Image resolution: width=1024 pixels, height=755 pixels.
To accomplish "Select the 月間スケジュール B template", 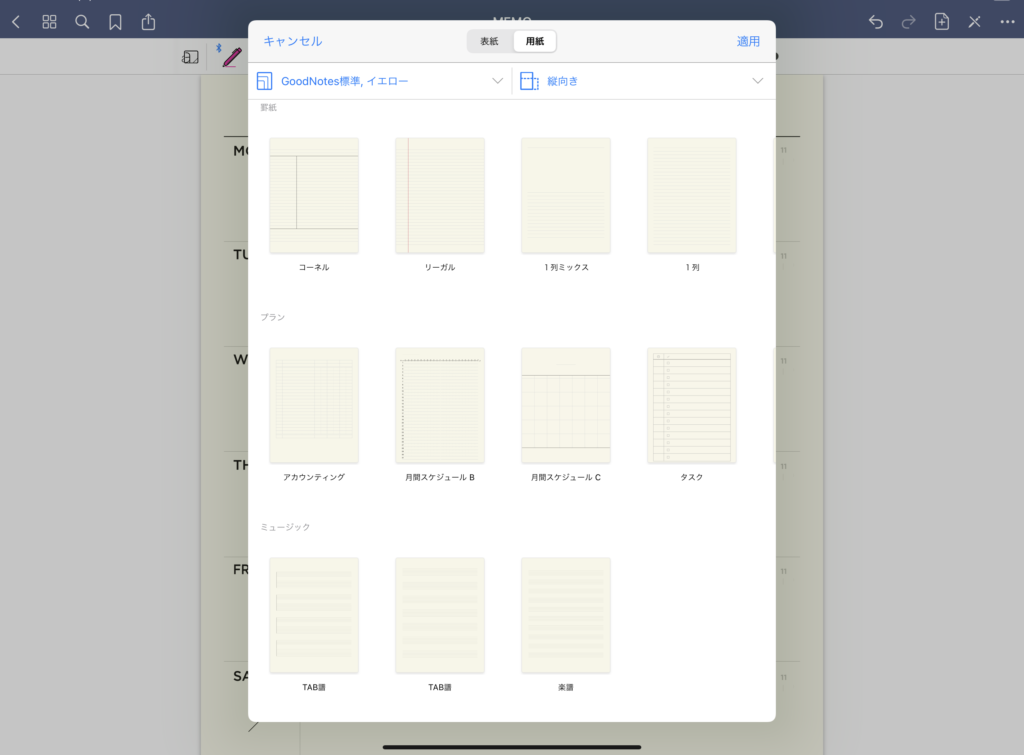I will pos(440,406).
